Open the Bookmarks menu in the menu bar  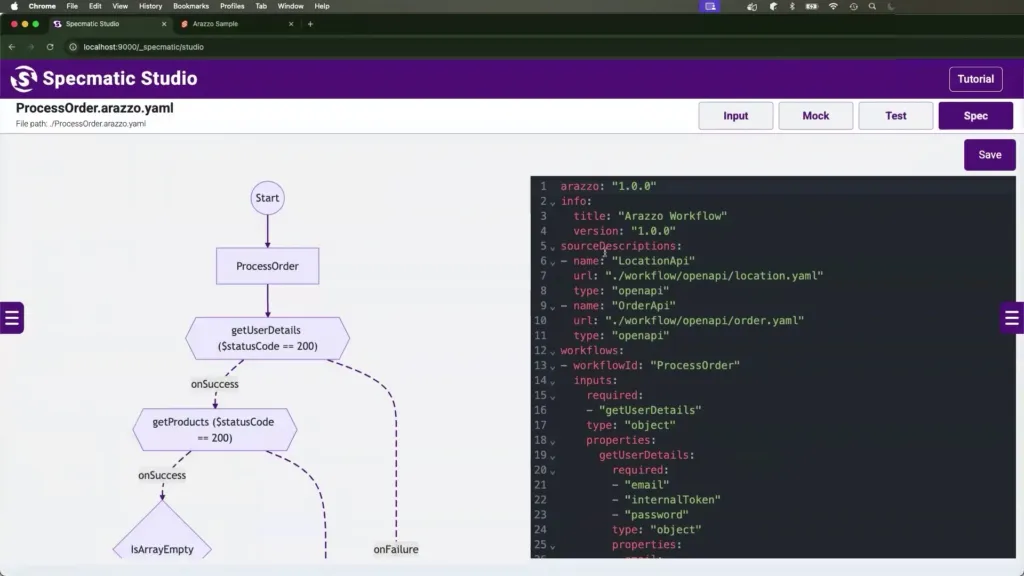[191, 6]
